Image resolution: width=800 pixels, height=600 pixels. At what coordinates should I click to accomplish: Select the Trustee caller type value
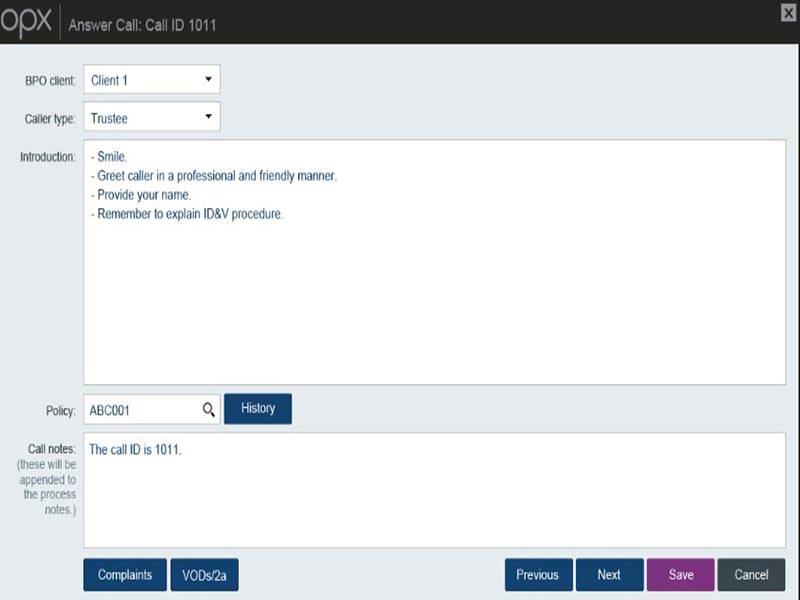pyautogui.click(x=110, y=117)
